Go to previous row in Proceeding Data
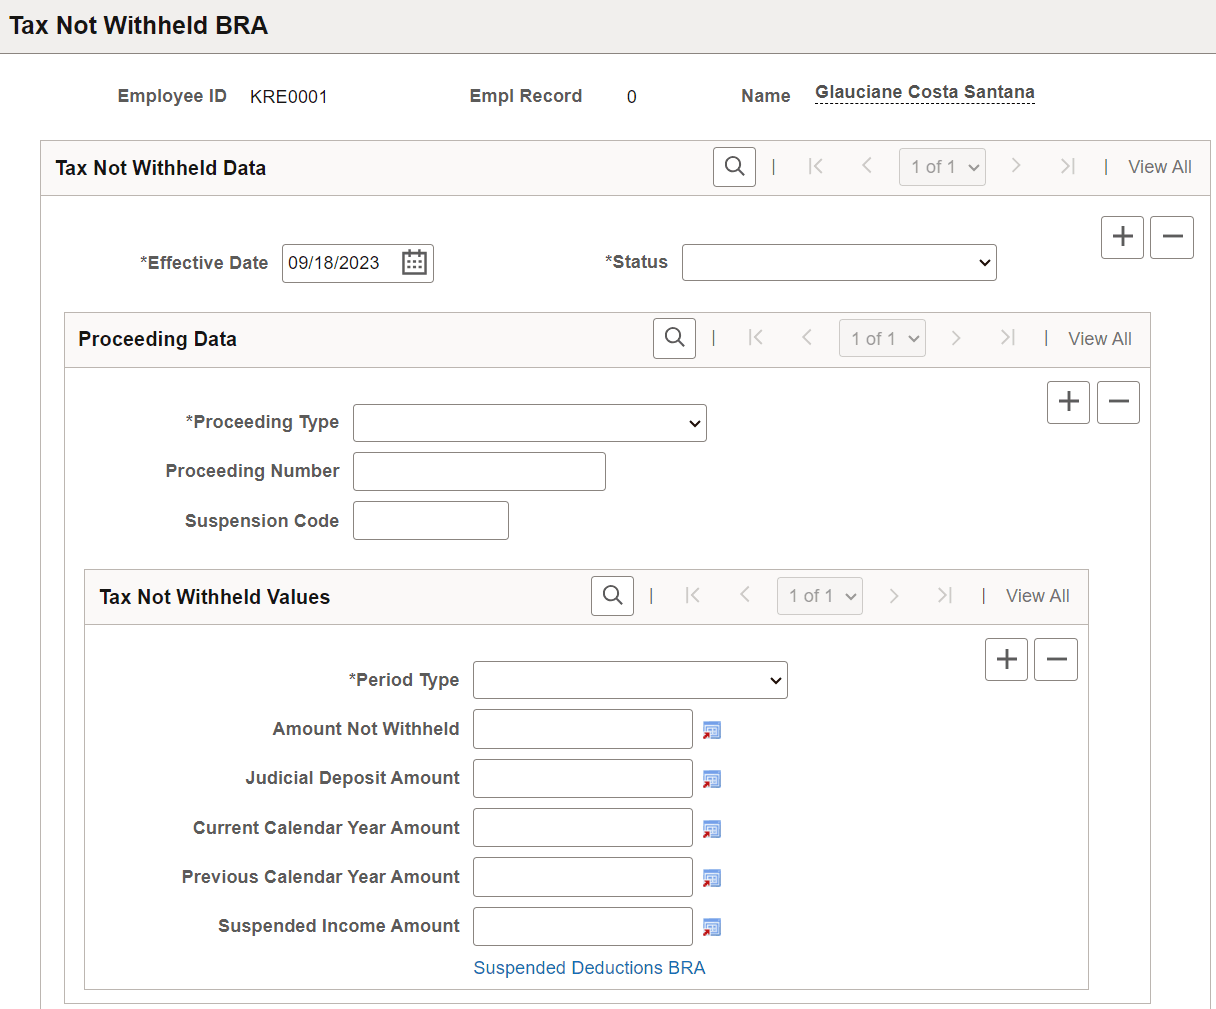Image resolution: width=1216 pixels, height=1009 pixels. (807, 338)
